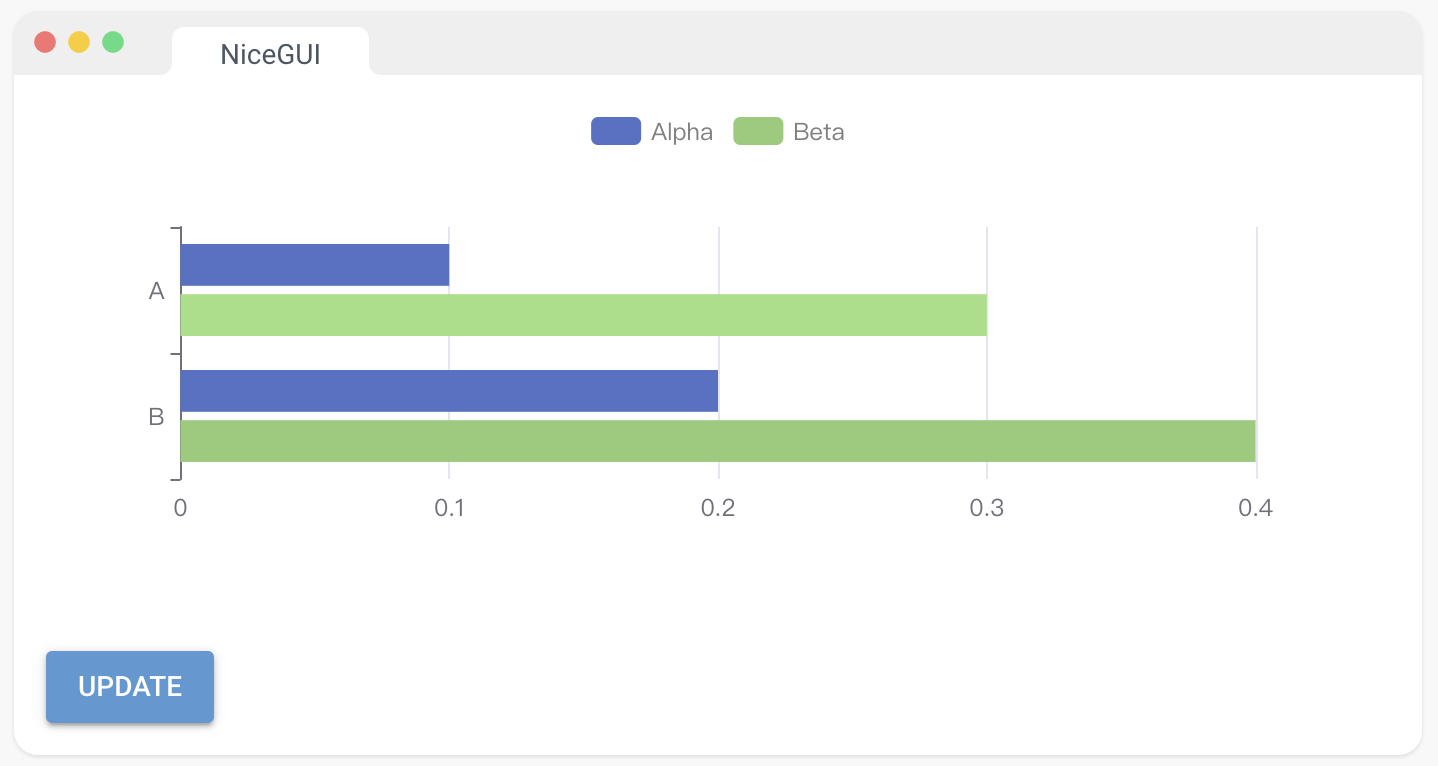This screenshot has width=1438, height=766.
Task: Click the red close window button
Action: point(45,42)
